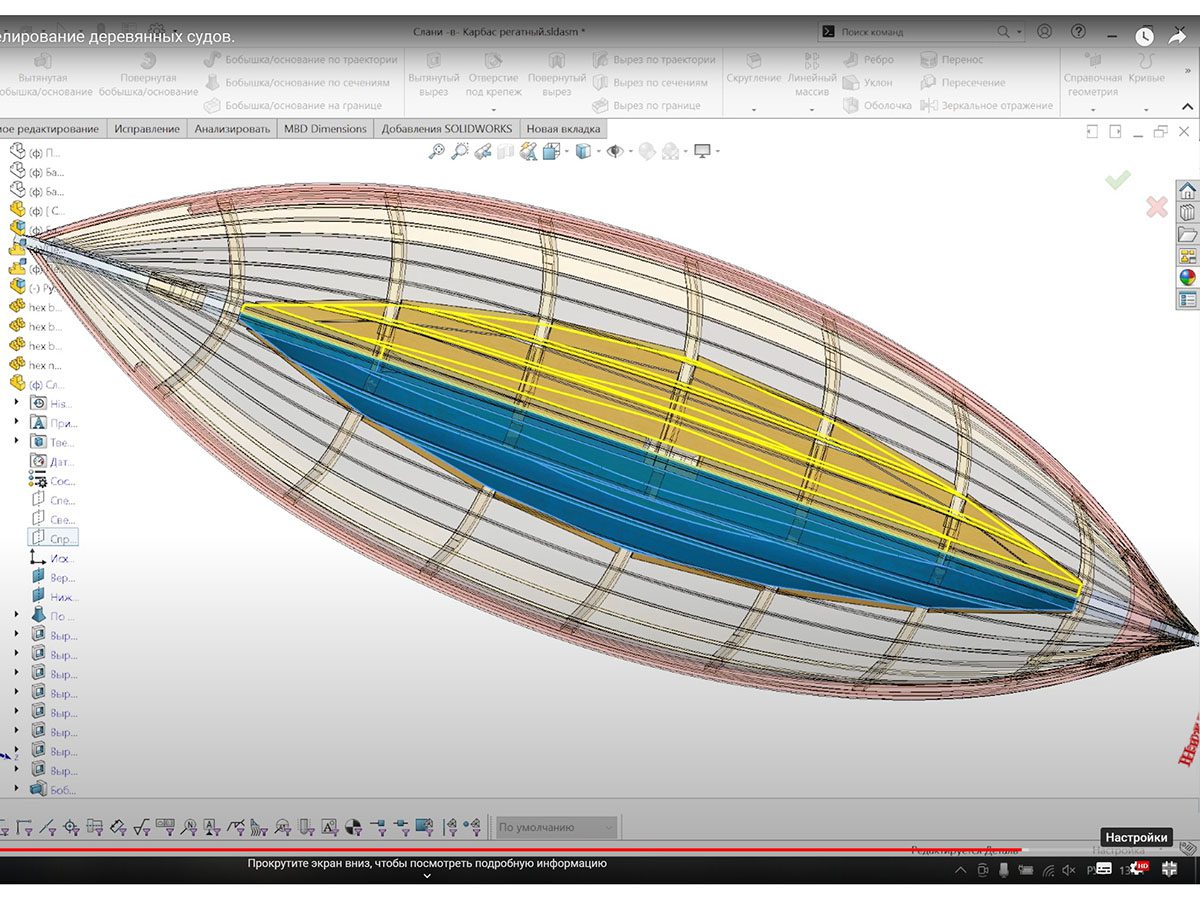Open the Добавления SOLIDWORKS tab
Image resolution: width=1200 pixels, height=900 pixels.
[x=446, y=129]
